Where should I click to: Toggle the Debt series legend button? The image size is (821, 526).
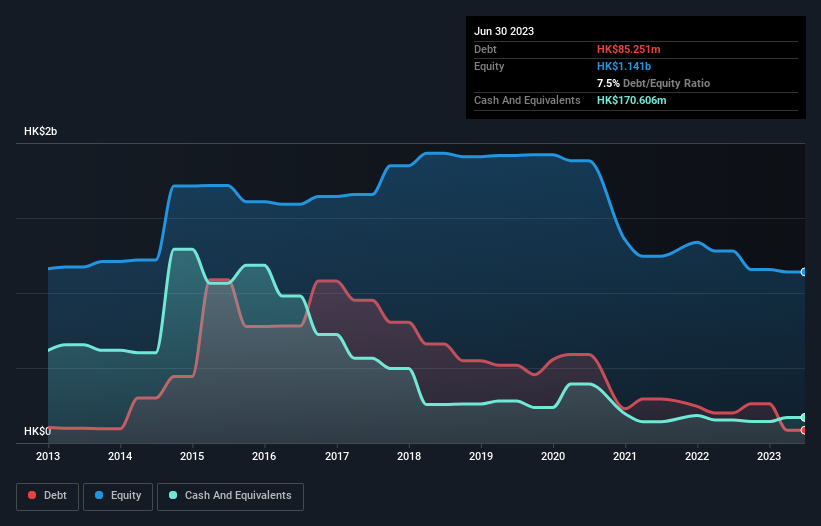[48, 496]
